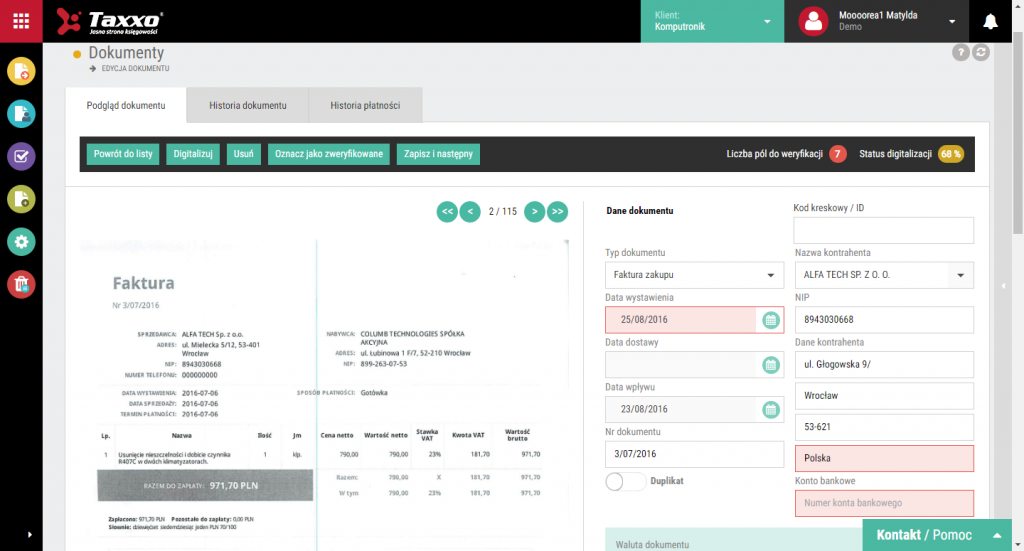
Task: Open the Nazwa kontrahenta dropdown arrow
Action: click(x=961, y=275)
